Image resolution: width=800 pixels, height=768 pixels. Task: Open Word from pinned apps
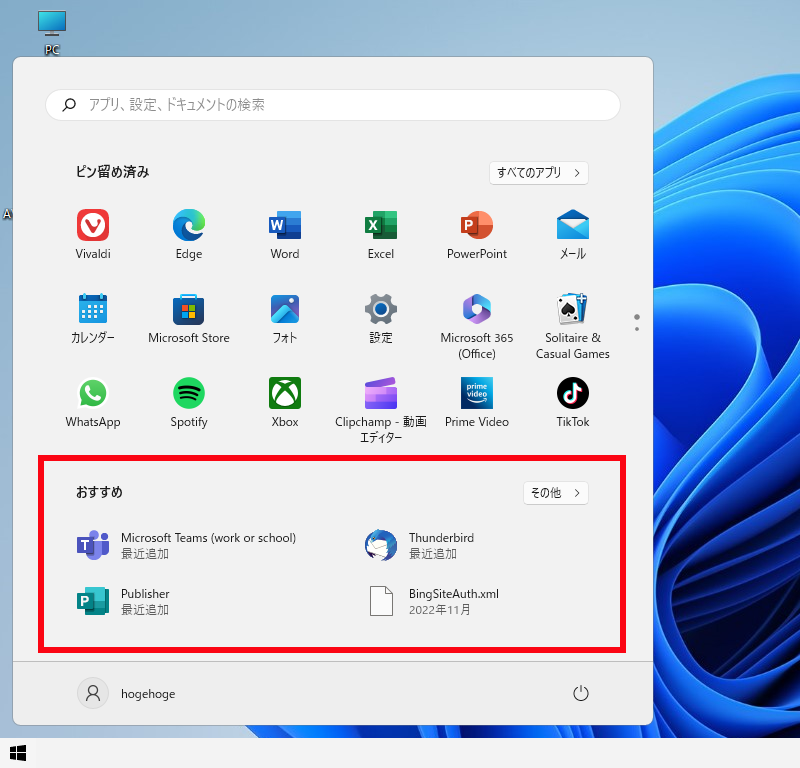click(285, 234)
